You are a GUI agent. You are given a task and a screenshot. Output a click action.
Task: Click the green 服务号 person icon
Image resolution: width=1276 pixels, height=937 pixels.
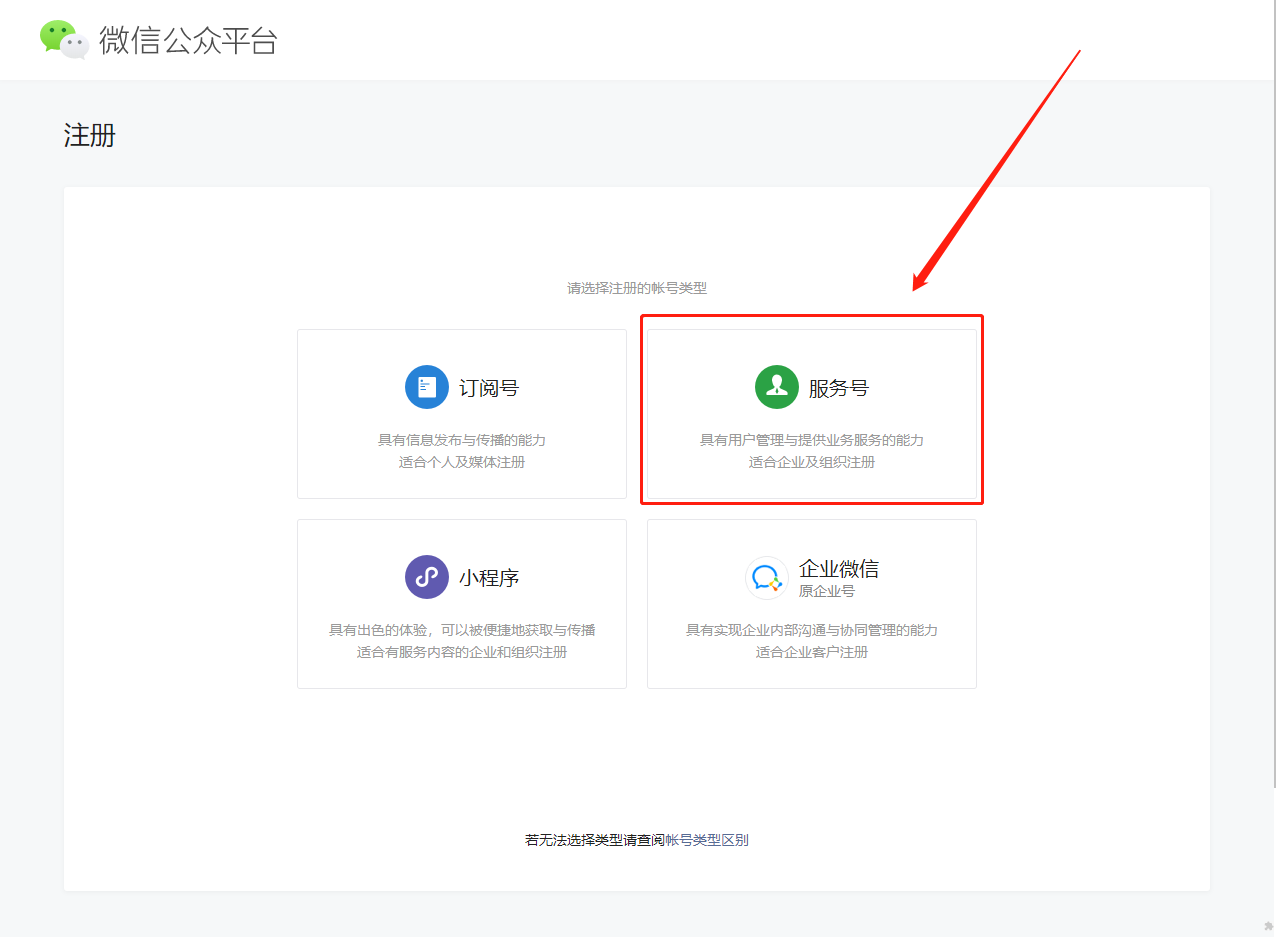[777, 387]
